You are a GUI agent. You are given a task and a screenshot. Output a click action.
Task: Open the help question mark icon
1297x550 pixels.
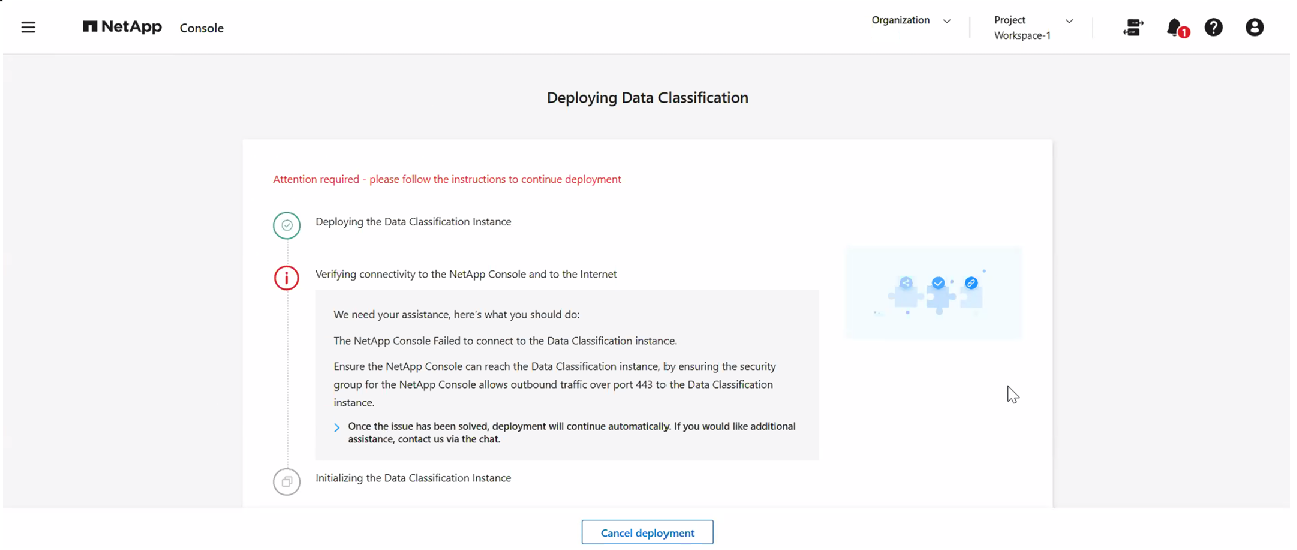click(1213, 27)
